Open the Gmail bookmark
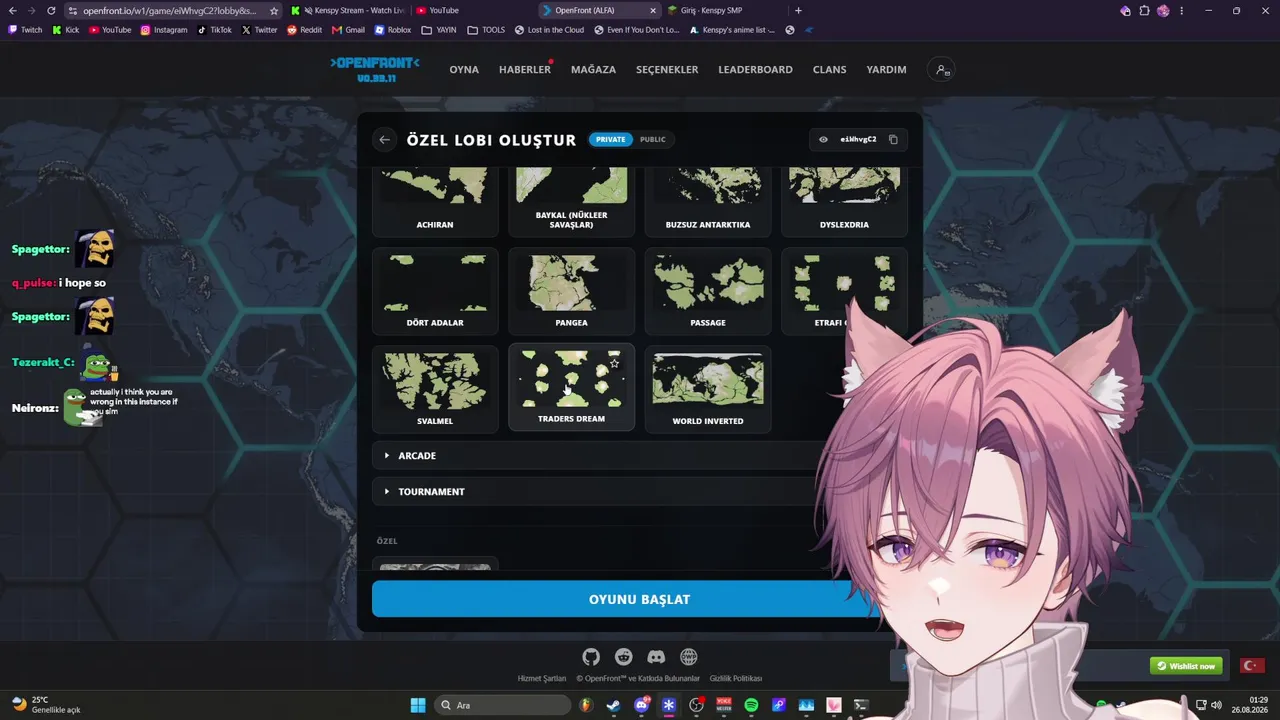The width and height of the screenshot is (1280, 720). click(x=349, y=30)
